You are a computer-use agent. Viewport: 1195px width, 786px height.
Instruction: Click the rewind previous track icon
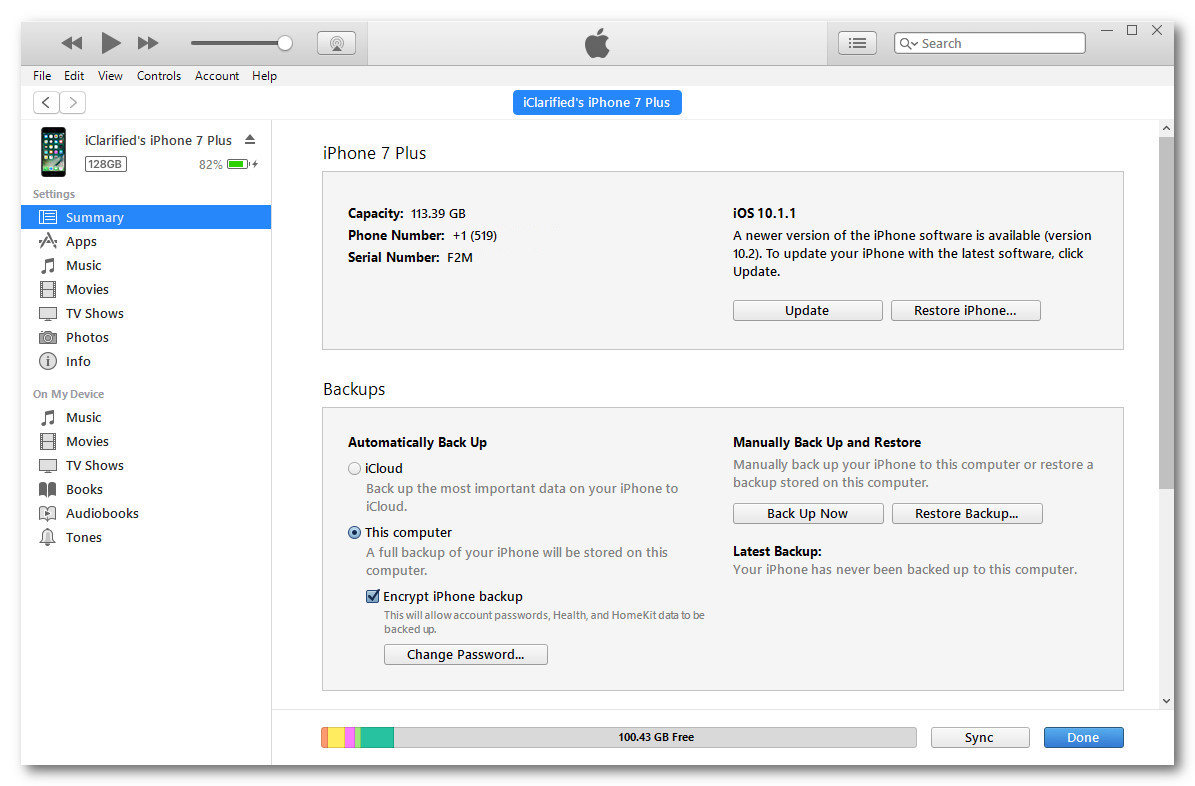pos(72,43)
